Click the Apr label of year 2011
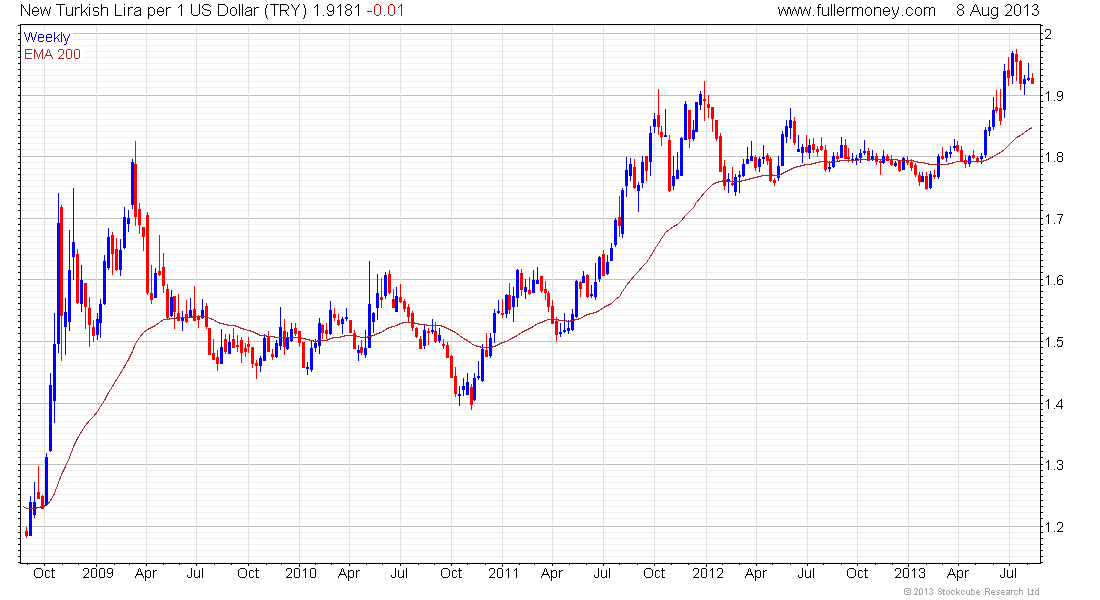Image resolution: width=1100 pixels, height=600 pixels. point(552,573)
